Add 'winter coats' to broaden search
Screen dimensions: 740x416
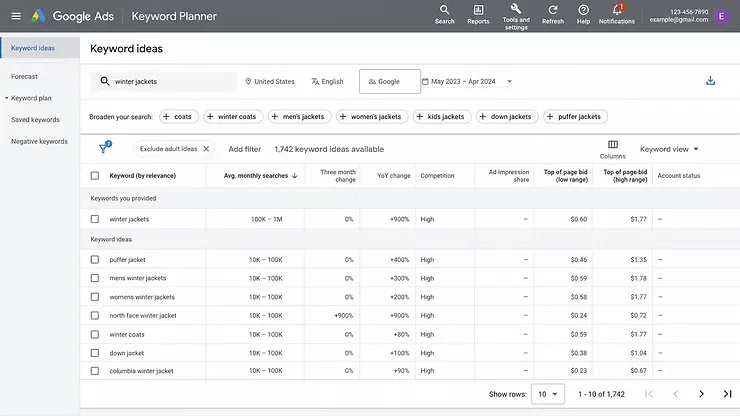click(x=233, y=117)
